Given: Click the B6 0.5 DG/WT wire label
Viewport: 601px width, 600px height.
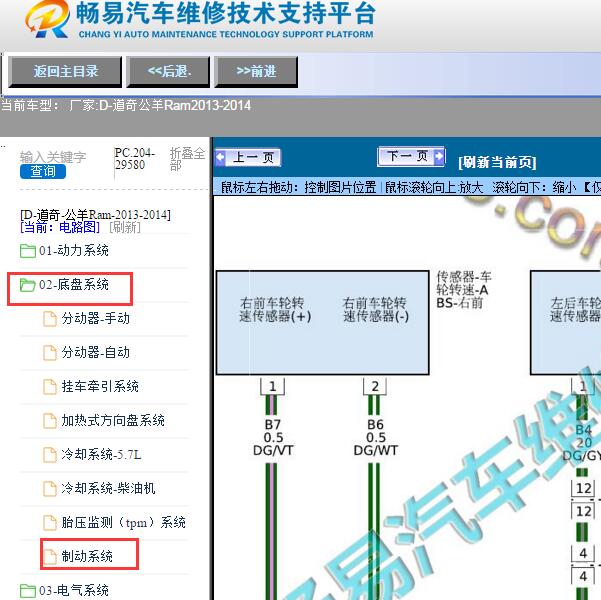Looking at the screenshot, I should (x=376, y=437).
